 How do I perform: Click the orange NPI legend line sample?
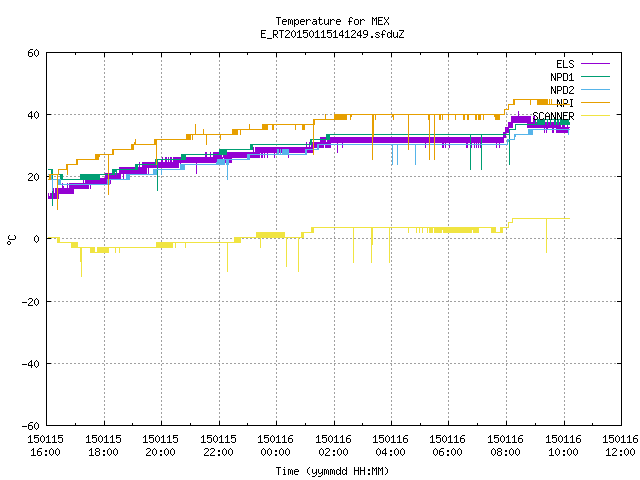click(595, 103)
